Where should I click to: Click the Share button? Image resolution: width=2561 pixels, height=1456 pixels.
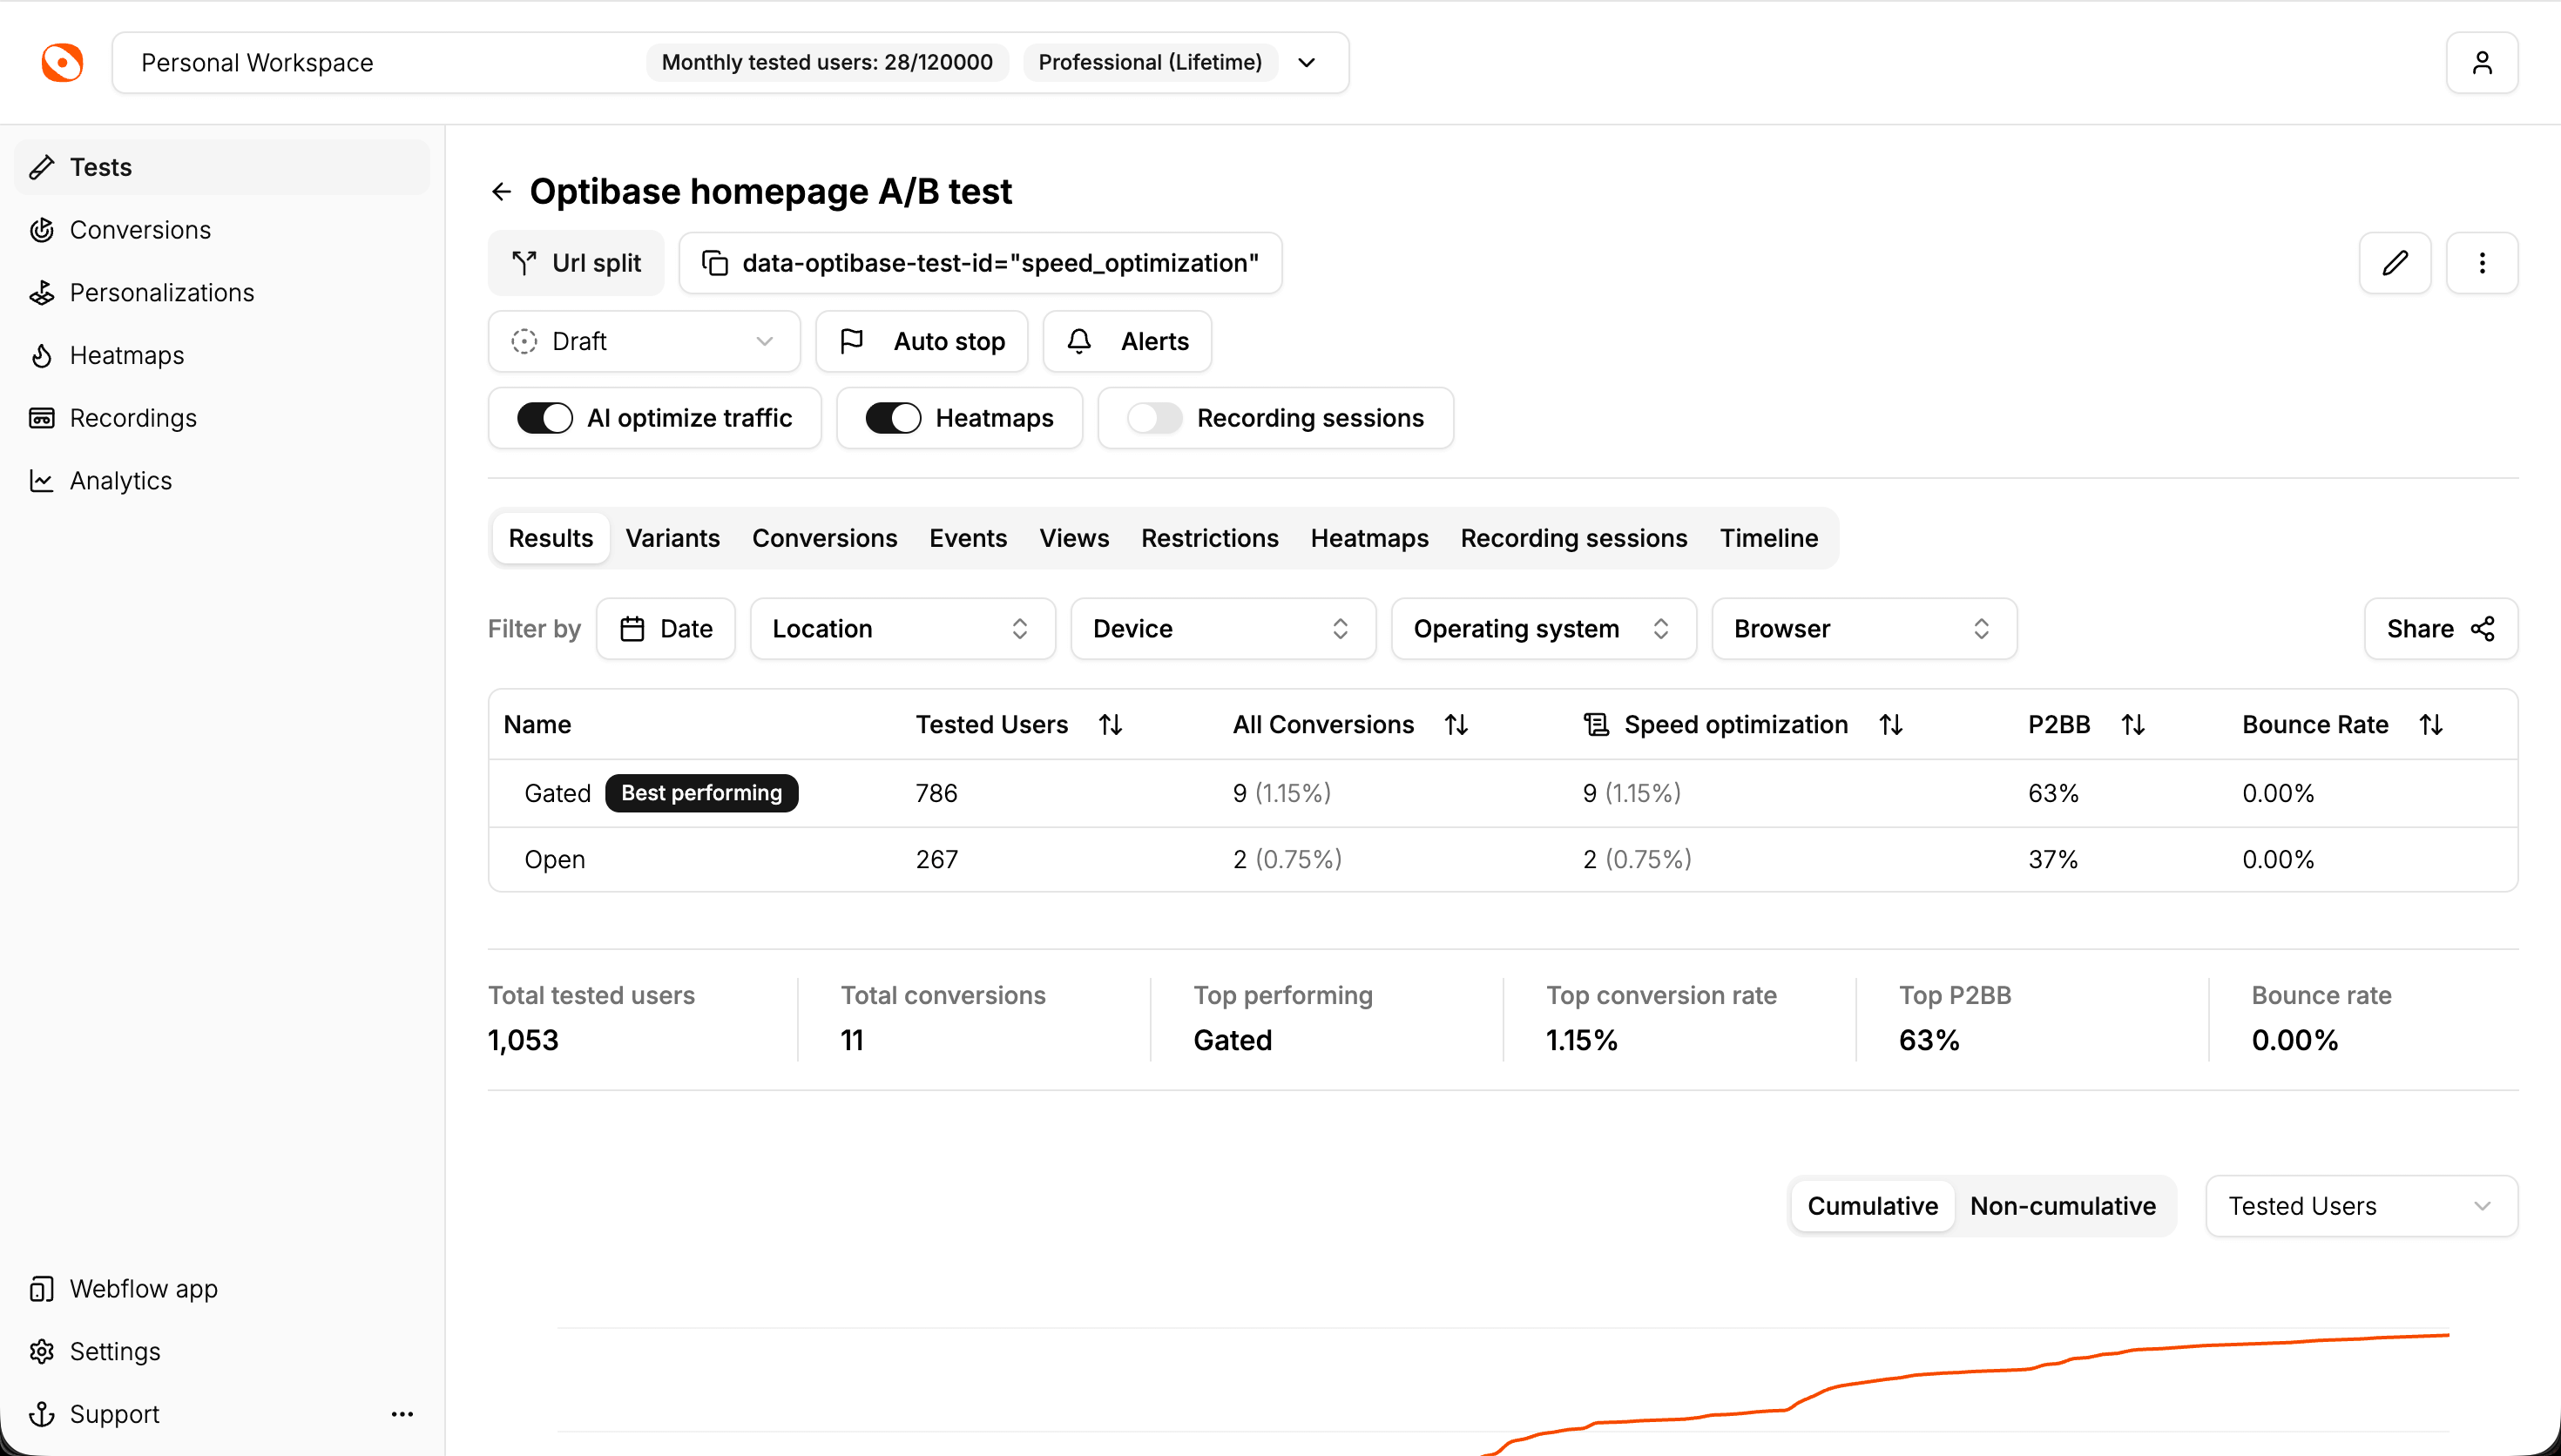(2440, 628)
